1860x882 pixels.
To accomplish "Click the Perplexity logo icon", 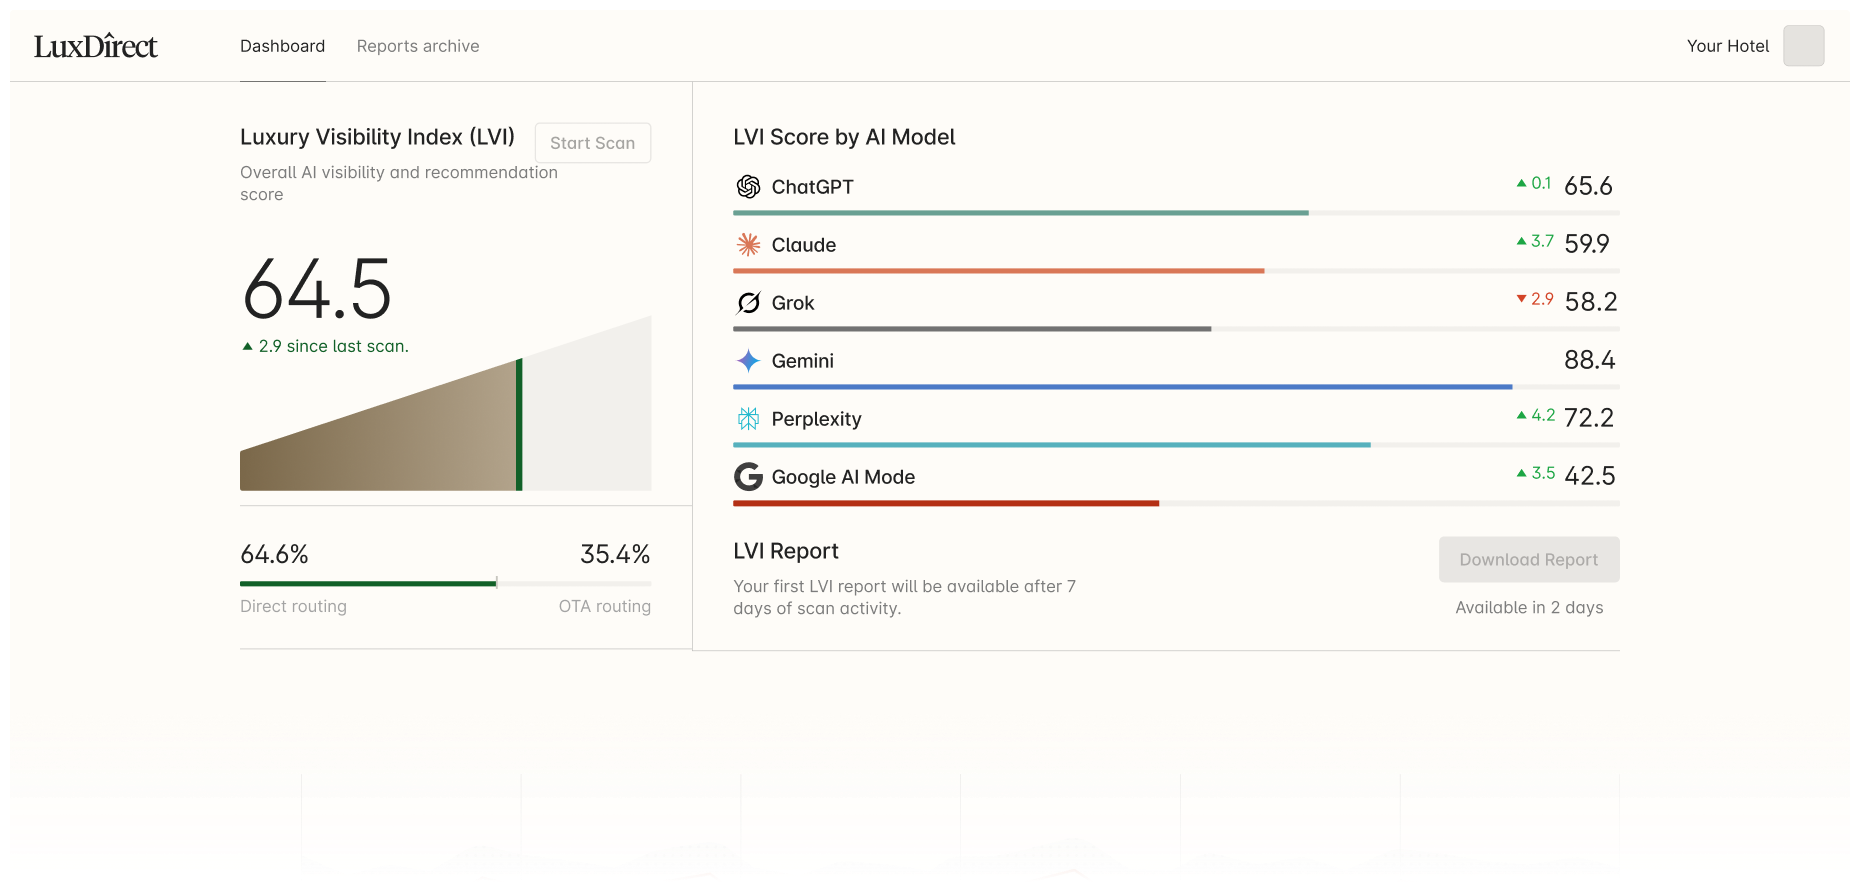I will (748, 419).
